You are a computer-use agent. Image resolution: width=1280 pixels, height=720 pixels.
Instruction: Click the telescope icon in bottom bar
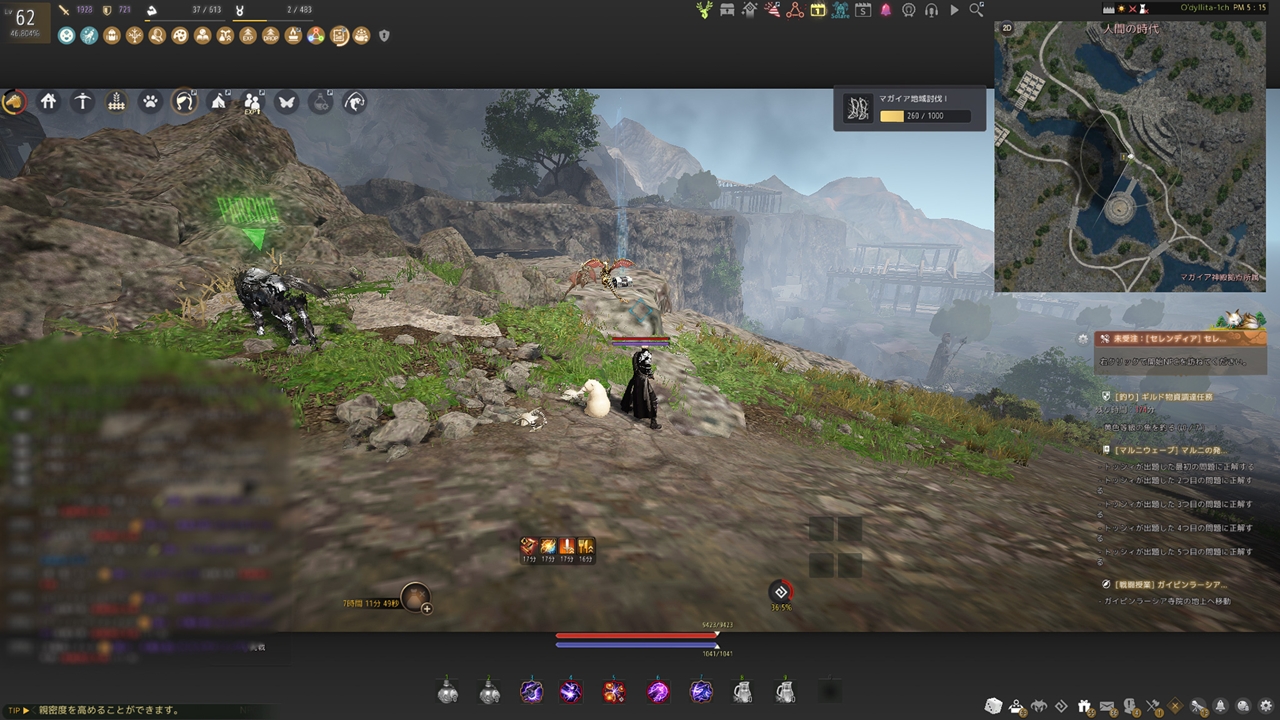coord(1197,706)
